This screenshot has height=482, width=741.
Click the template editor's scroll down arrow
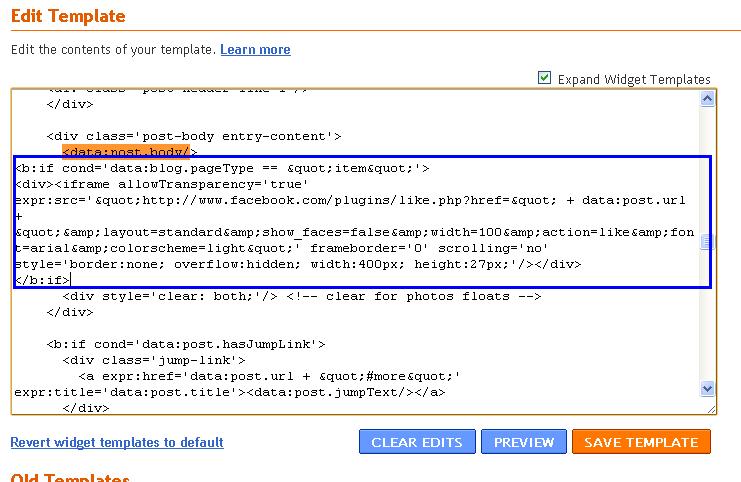click(x=708, y=388)
